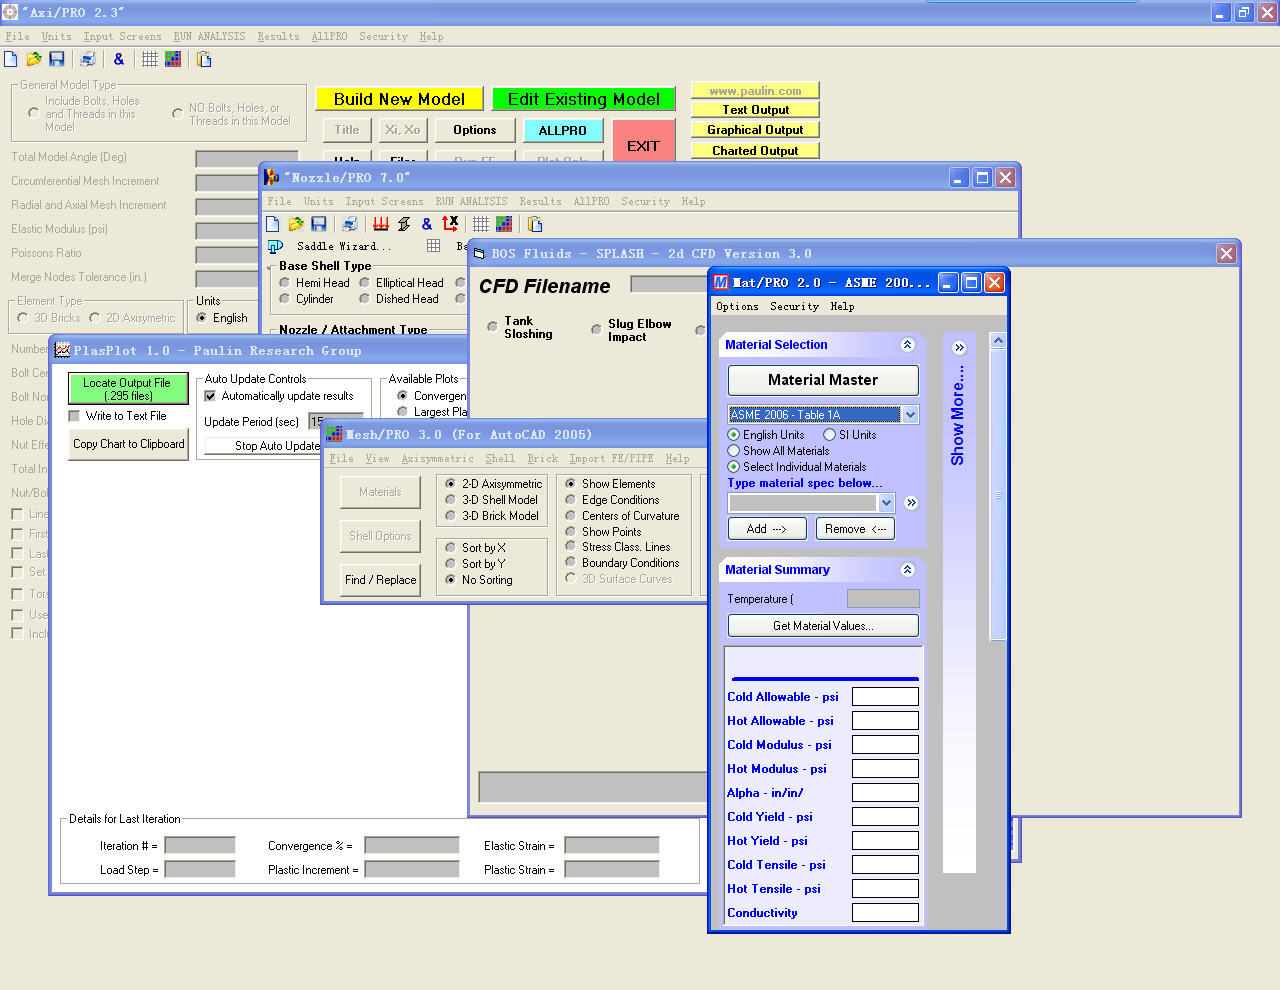The image size is (1280, 990).
Task: Click the Material Master button
Action: click(x=823, y=380)
